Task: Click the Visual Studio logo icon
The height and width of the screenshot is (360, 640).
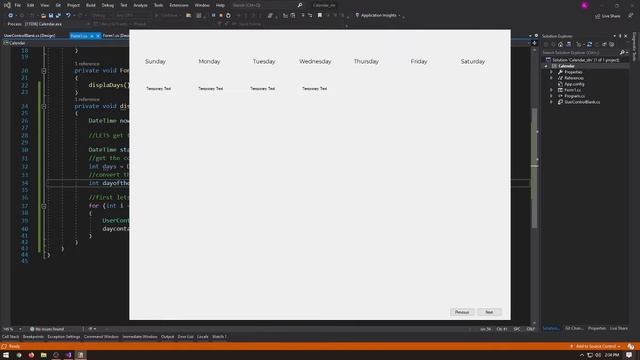Action: (7, 5)
